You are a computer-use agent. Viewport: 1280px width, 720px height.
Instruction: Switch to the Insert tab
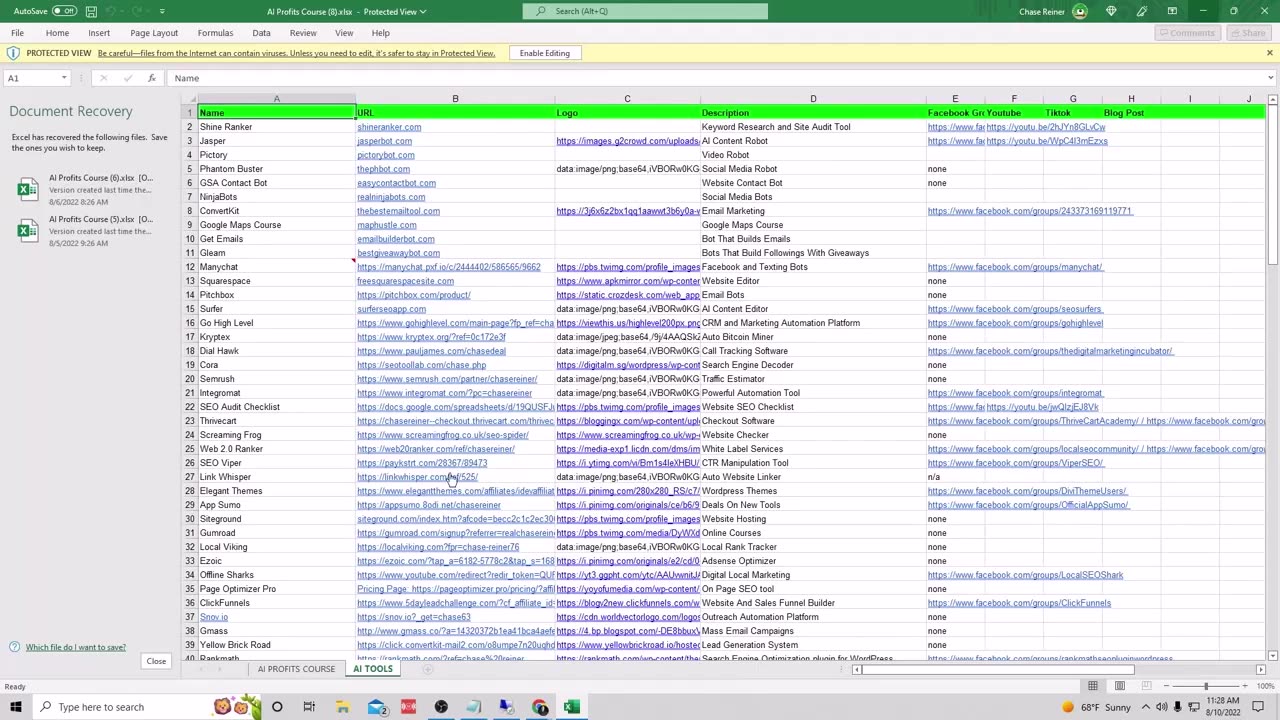pos(99,33)
